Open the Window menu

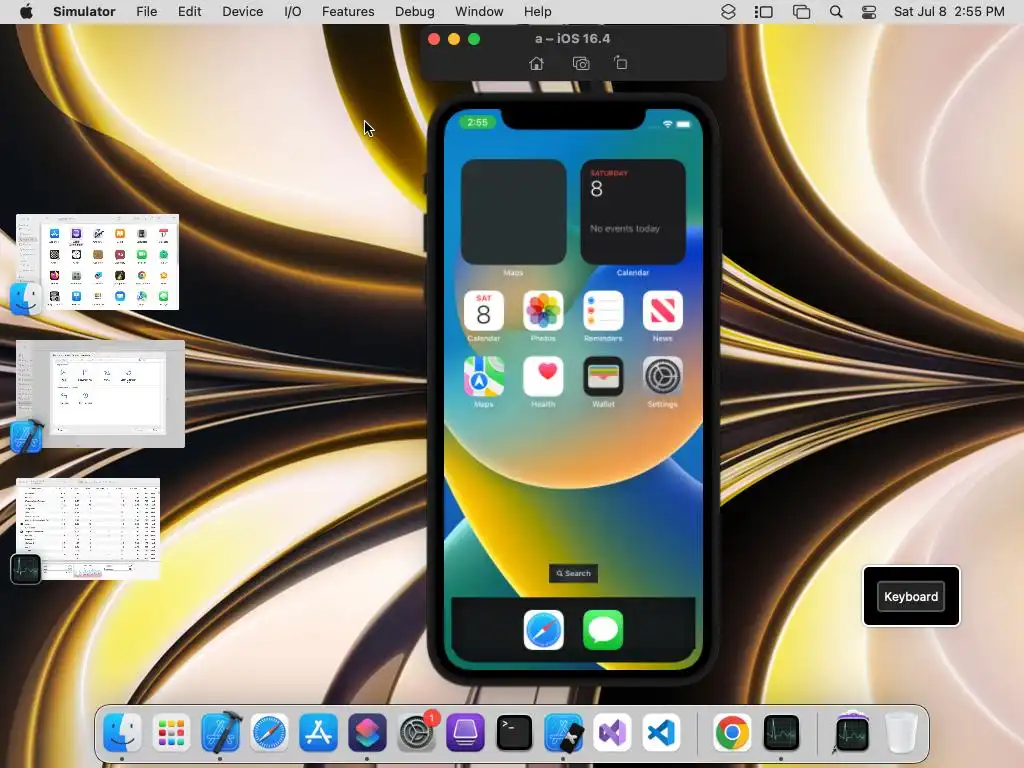(x=479, y=12)
